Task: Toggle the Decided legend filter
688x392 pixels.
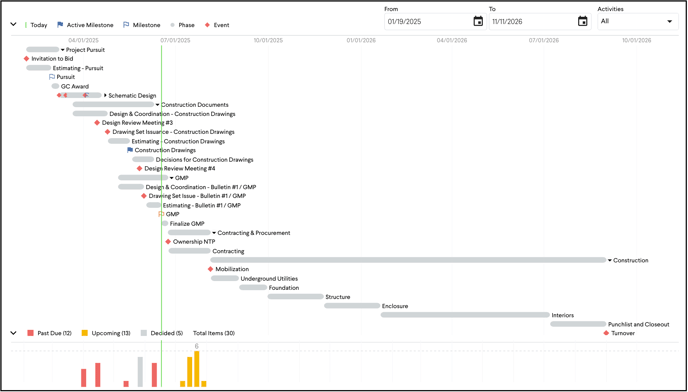Action: [x=162, y=333]
